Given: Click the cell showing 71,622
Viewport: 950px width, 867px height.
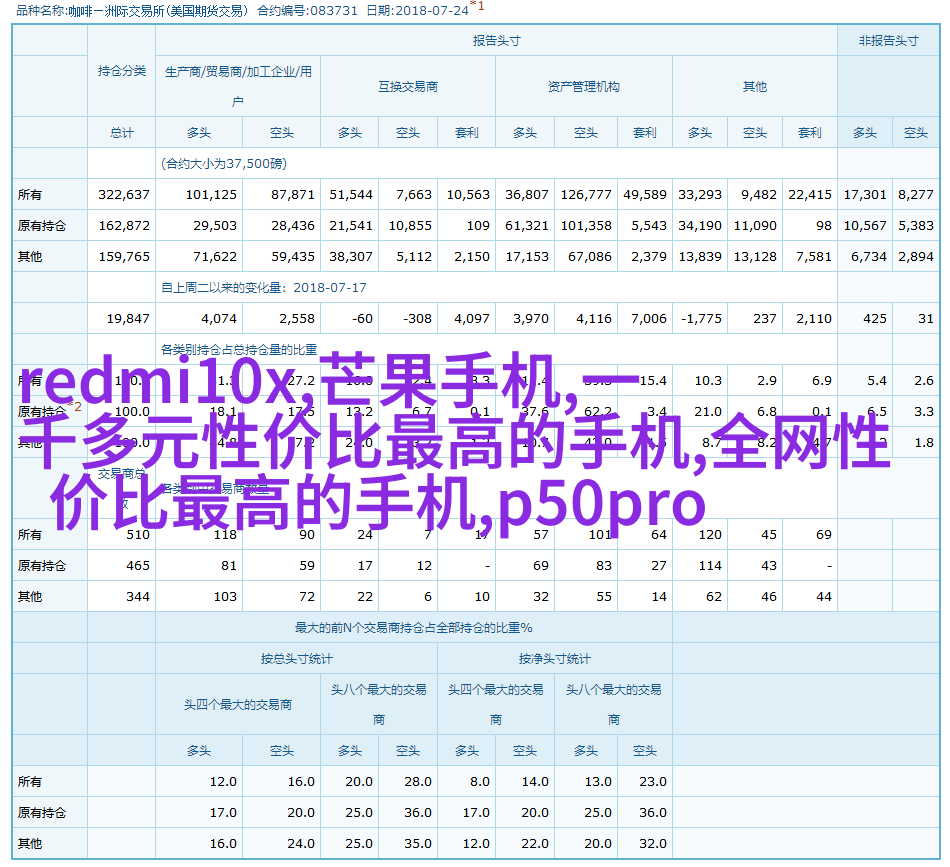Looking at the screenshot, I should [x=214, y=256].
